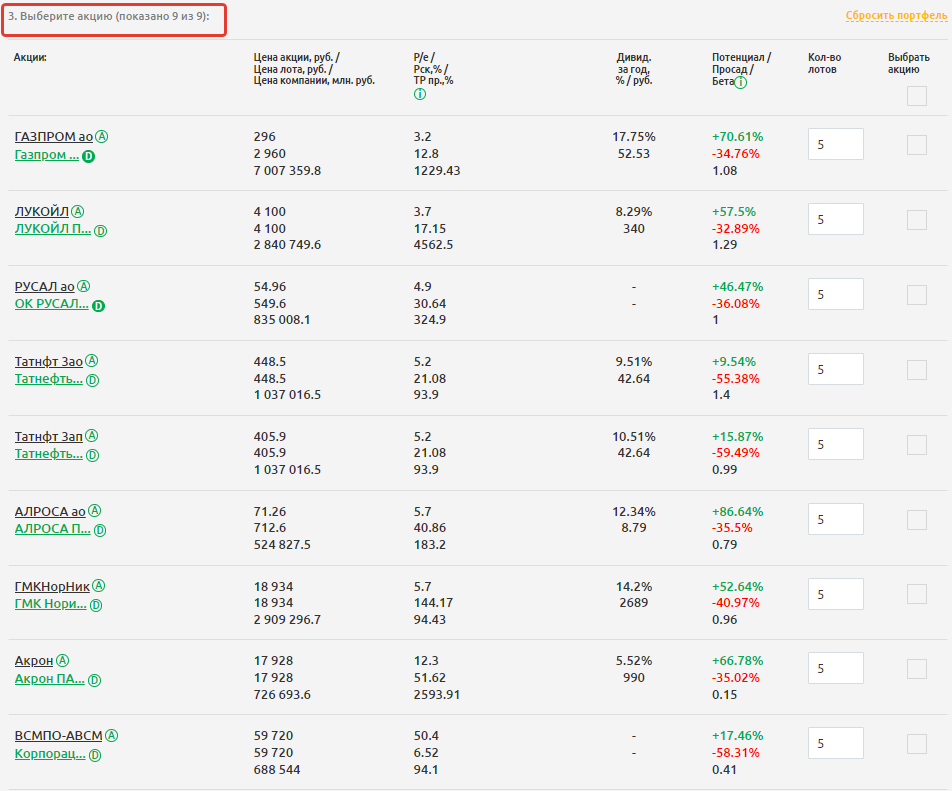
Task: Click the A icon next to ГАЗПРОМ ао
Action: click(102, 137)
